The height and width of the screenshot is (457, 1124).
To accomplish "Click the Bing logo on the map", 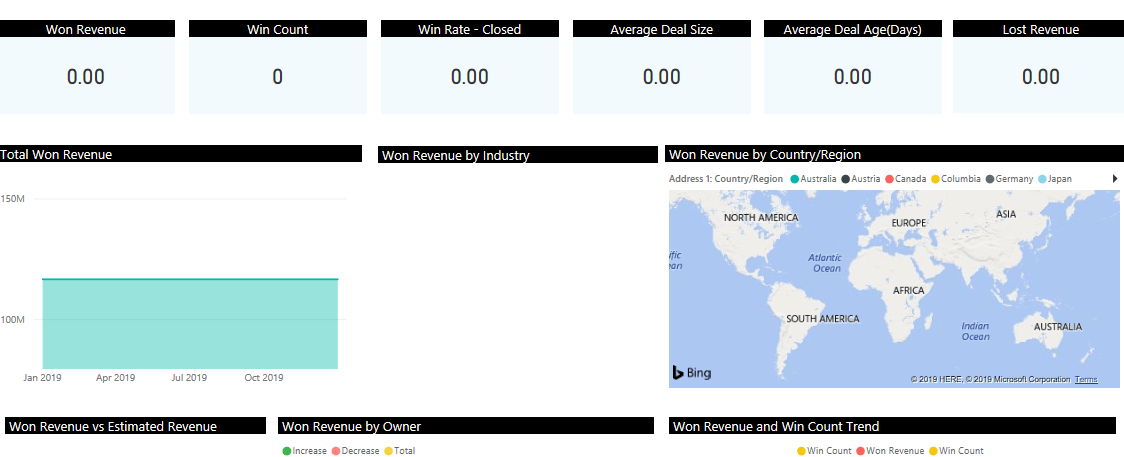I will pyautogui.click(x=692, y=373).
